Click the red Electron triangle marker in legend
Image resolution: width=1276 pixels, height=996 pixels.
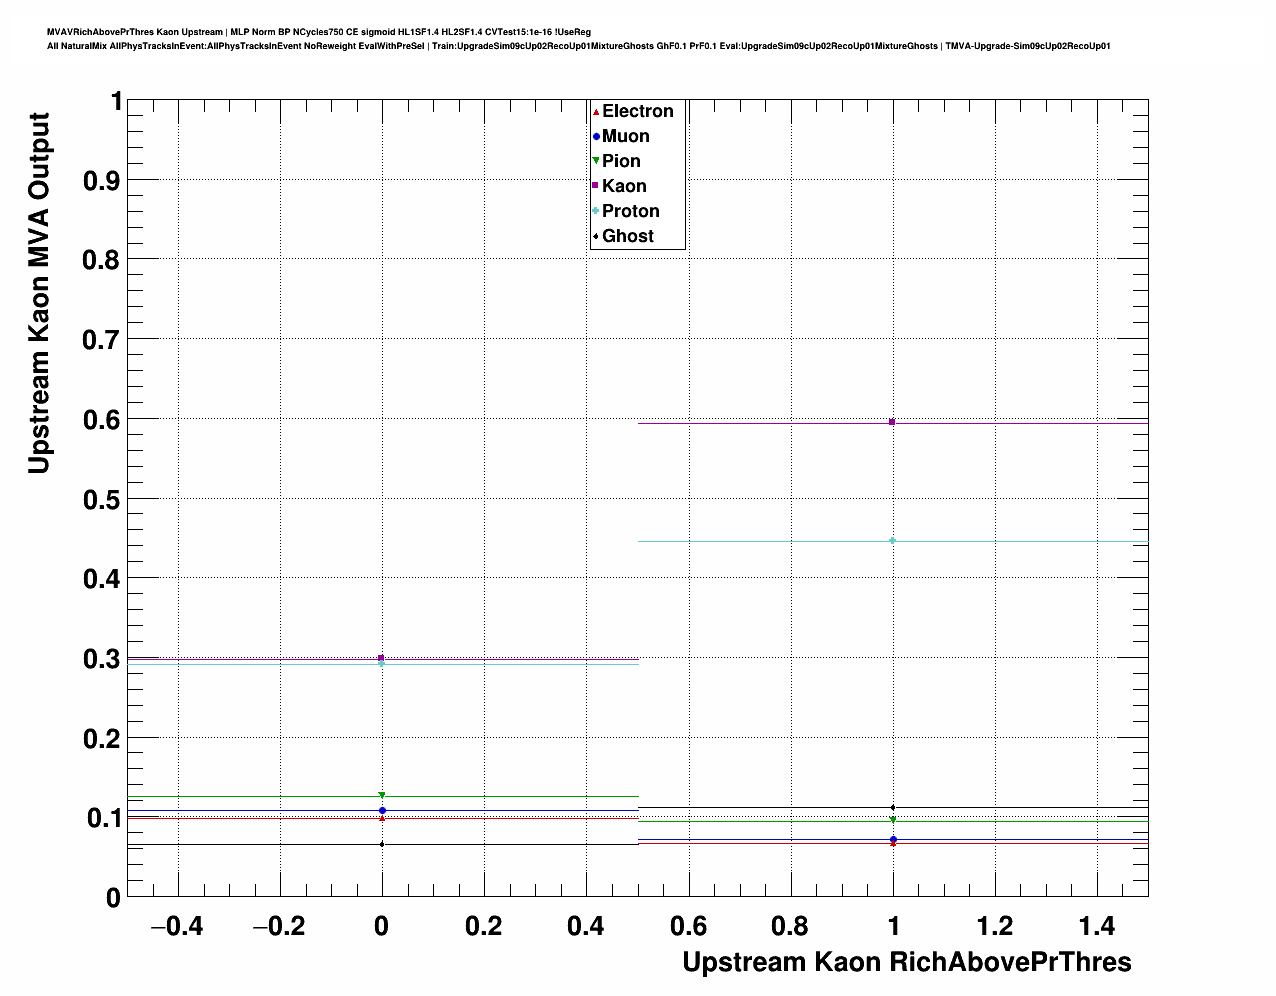tap(596, 111)
